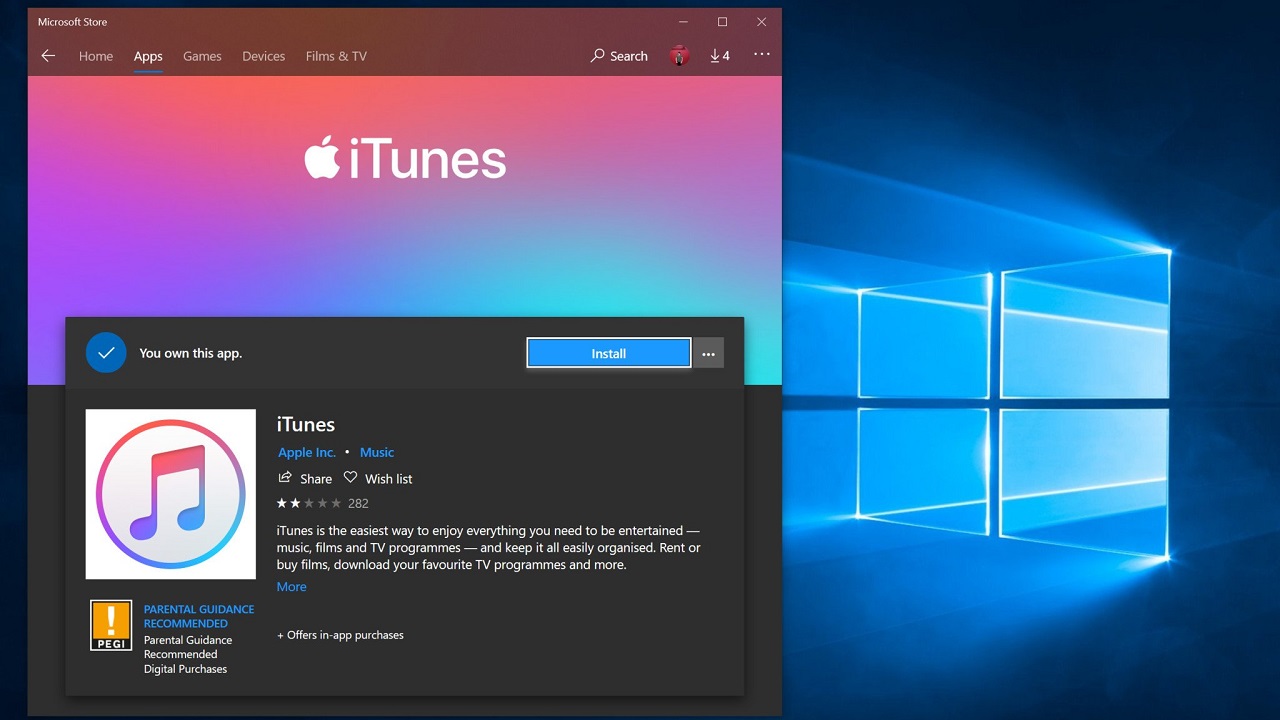The height and width of the screenshot is (720, 1280).
Task: Add iTunes to Wish list
Action: click(x=378, y=478)
